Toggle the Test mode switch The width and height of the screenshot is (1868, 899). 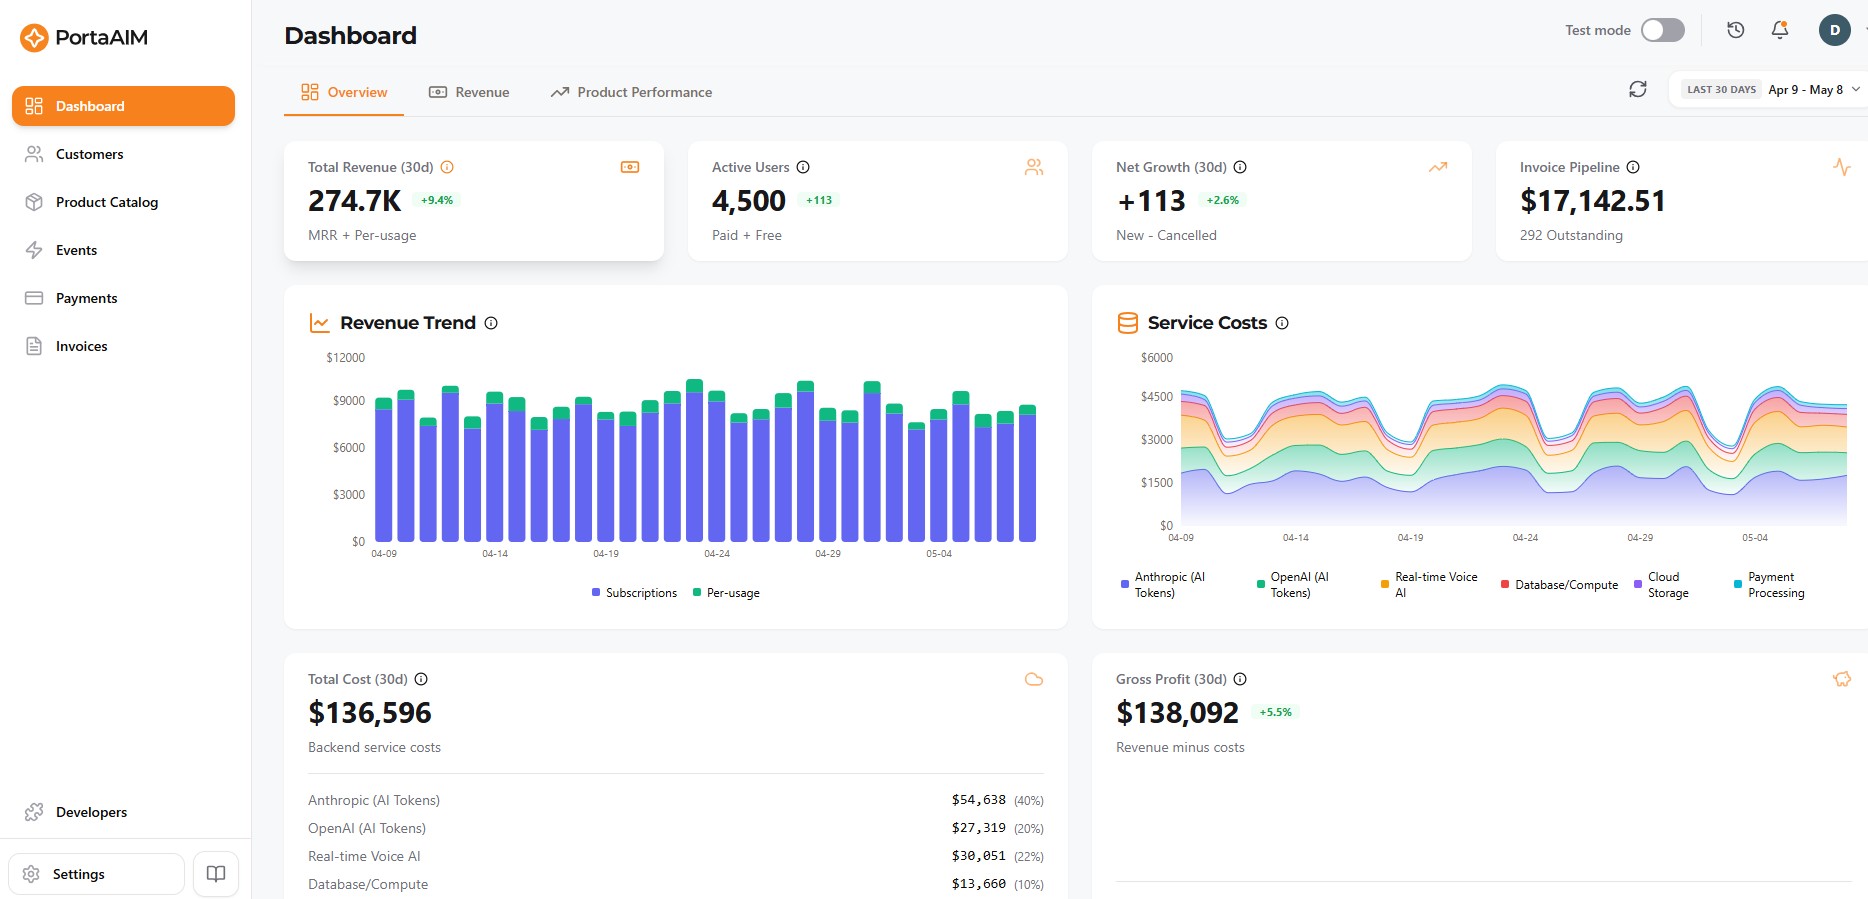pyautogui.click(x=1662, y=30)
